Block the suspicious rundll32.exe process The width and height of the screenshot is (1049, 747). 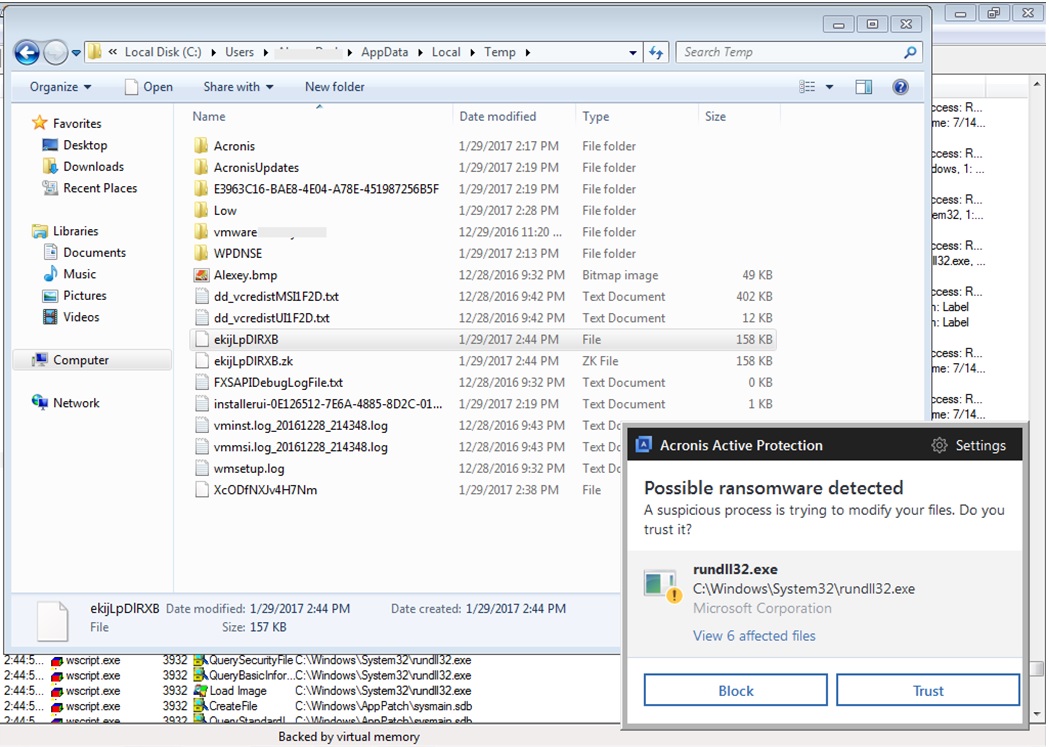coord(735,690)
